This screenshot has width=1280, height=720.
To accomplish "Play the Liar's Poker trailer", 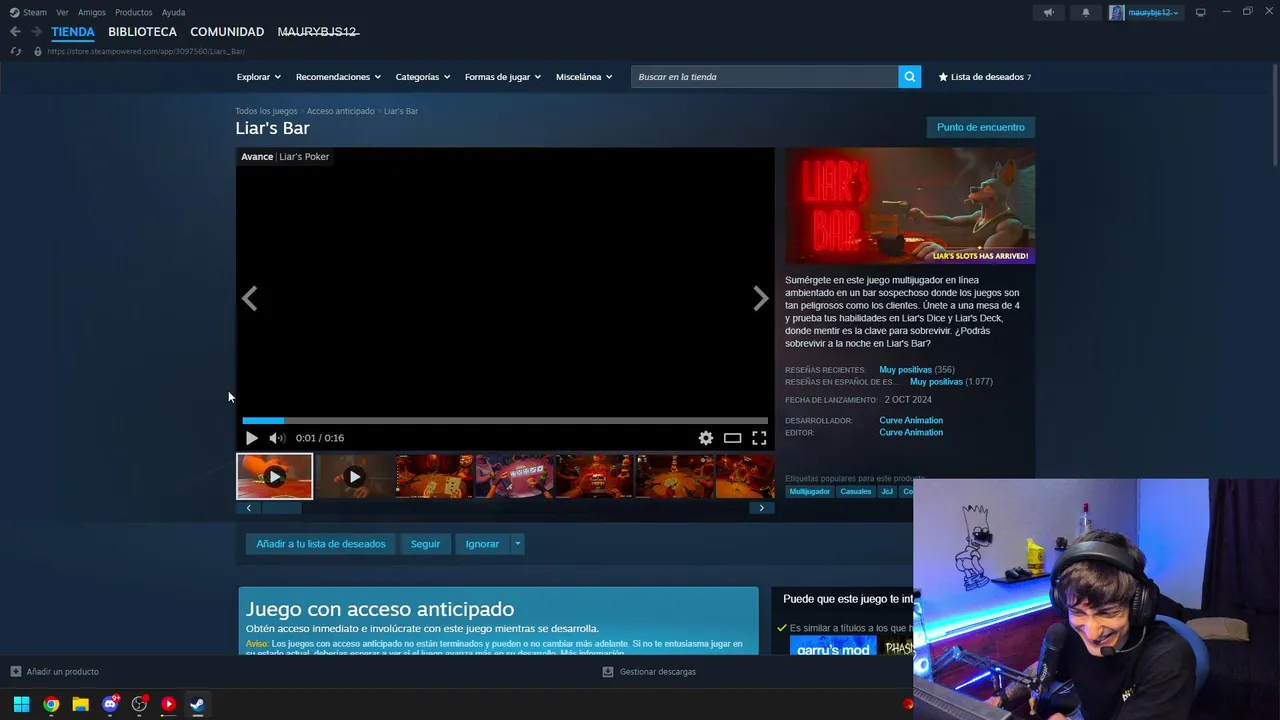I will click(252, 438).
